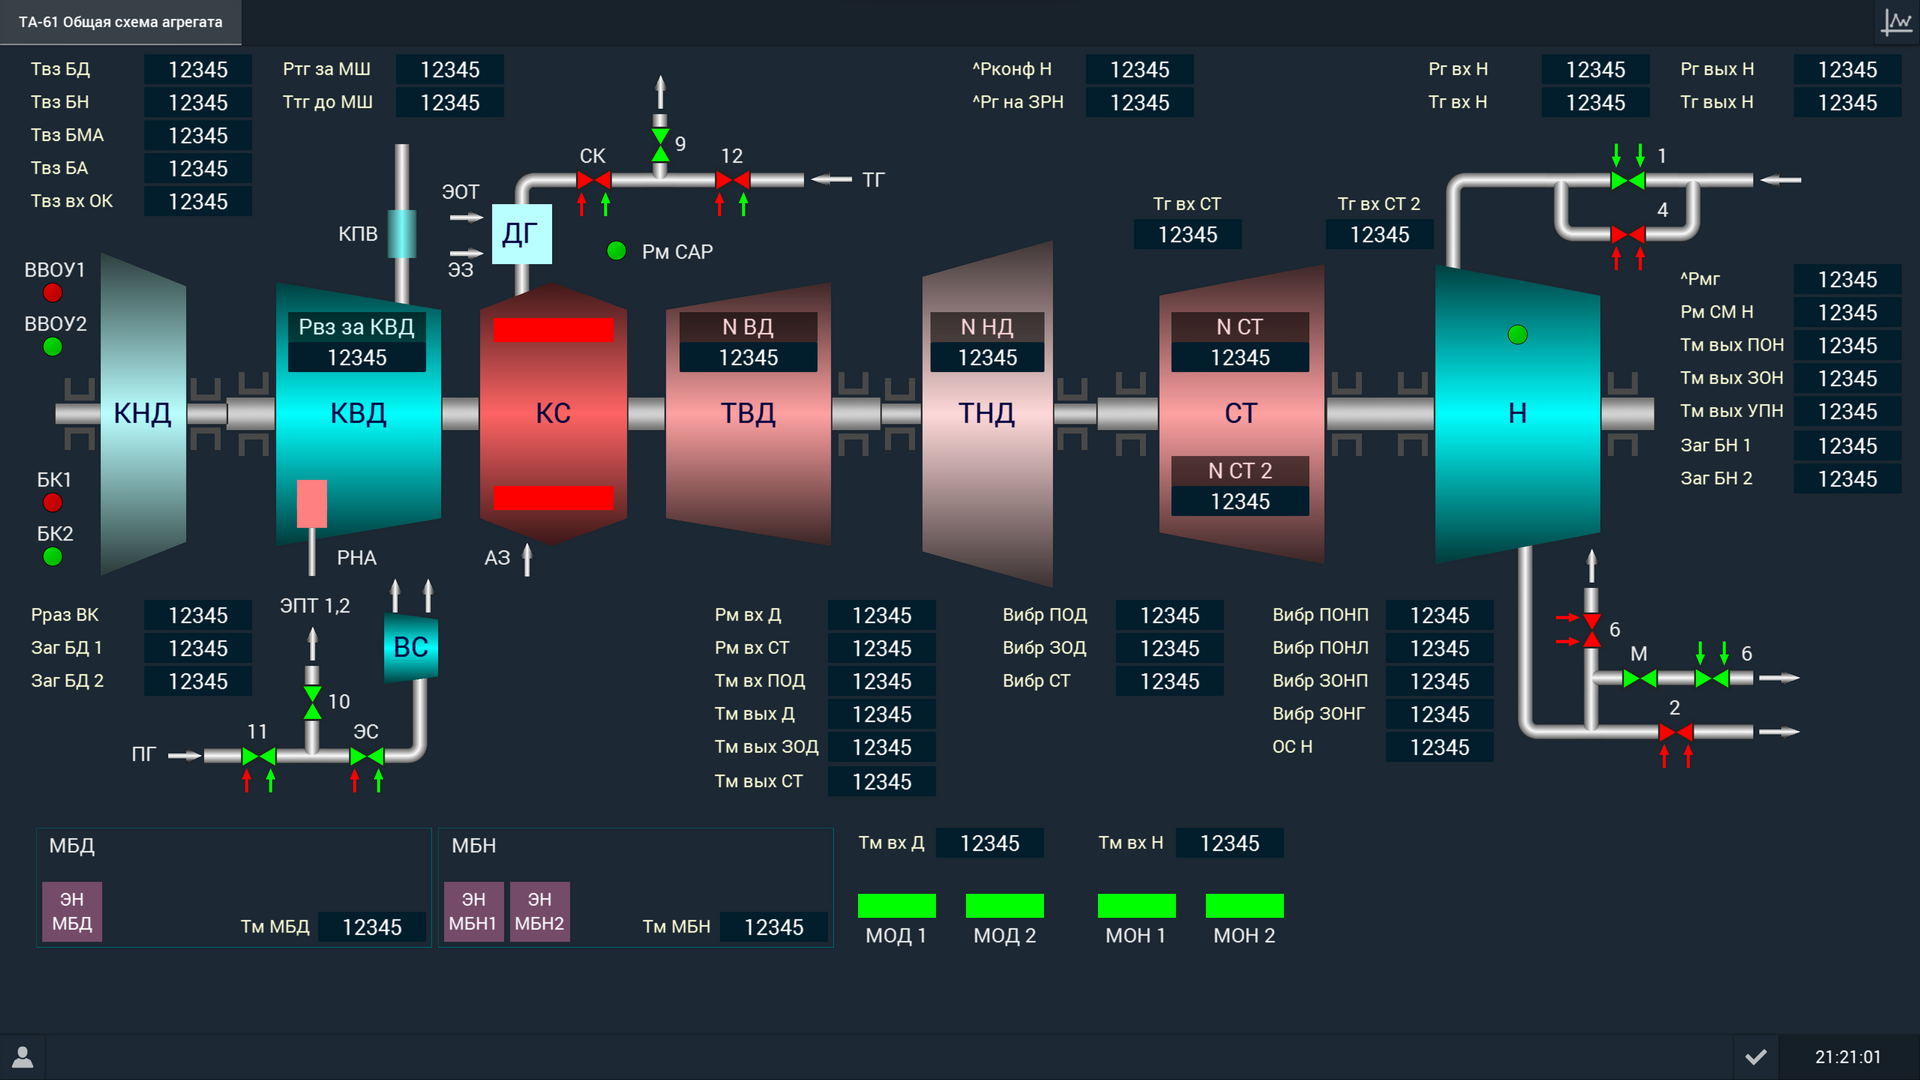Click red valve 2 on lower outlet pipe
Viewport: 1920px width, 1080px height.
[1676, 733]
